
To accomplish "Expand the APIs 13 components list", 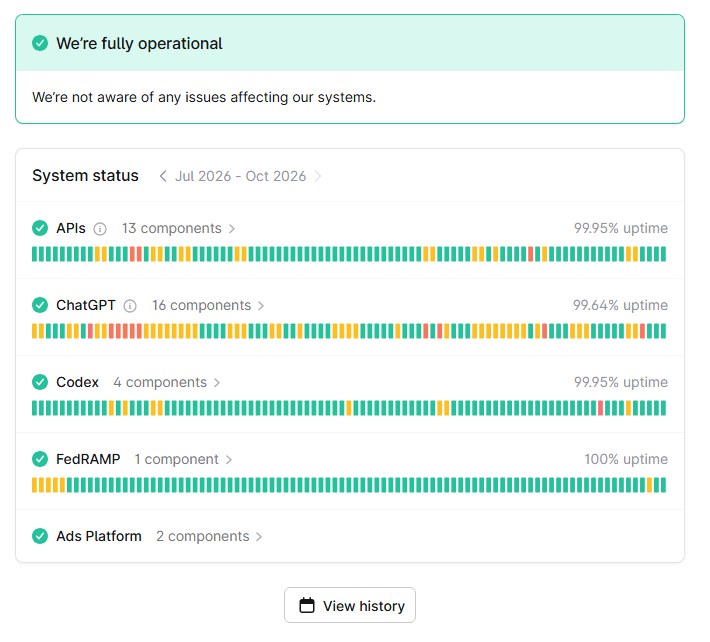I will click(x=178, y=229).
